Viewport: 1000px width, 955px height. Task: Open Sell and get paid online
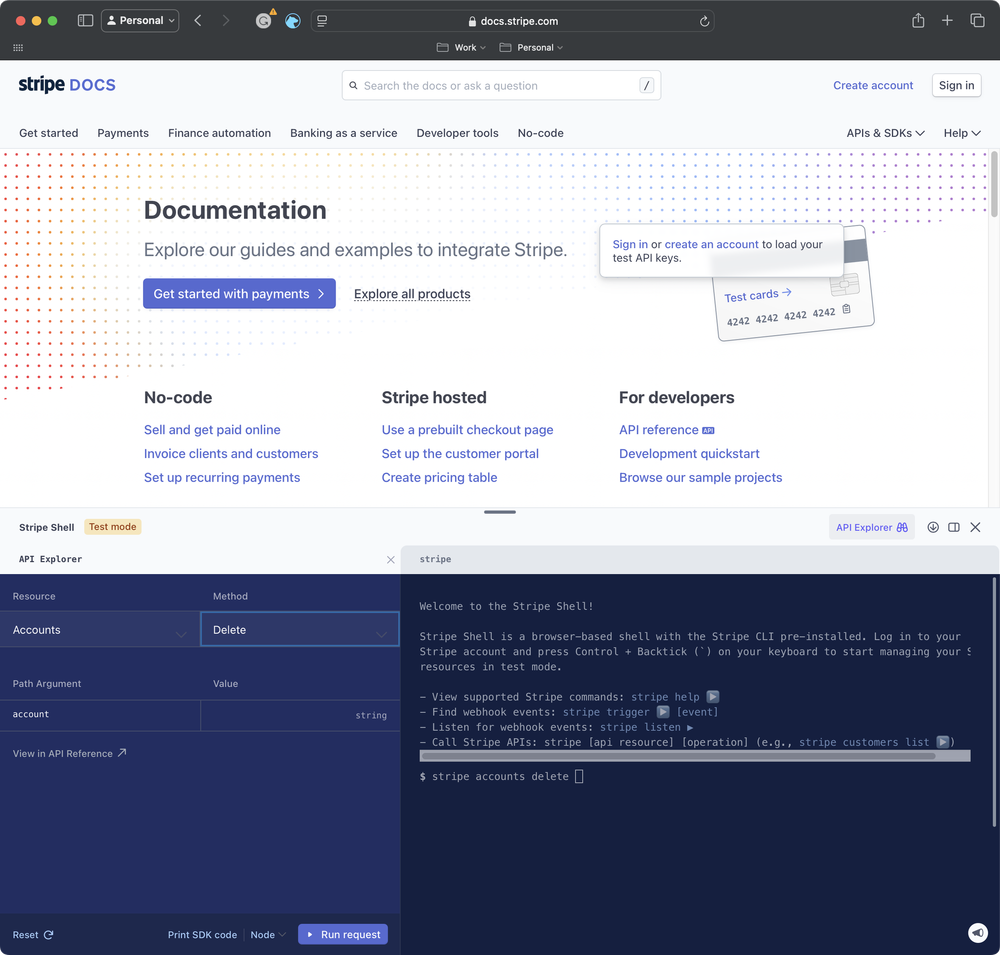[x=212, y=430]
